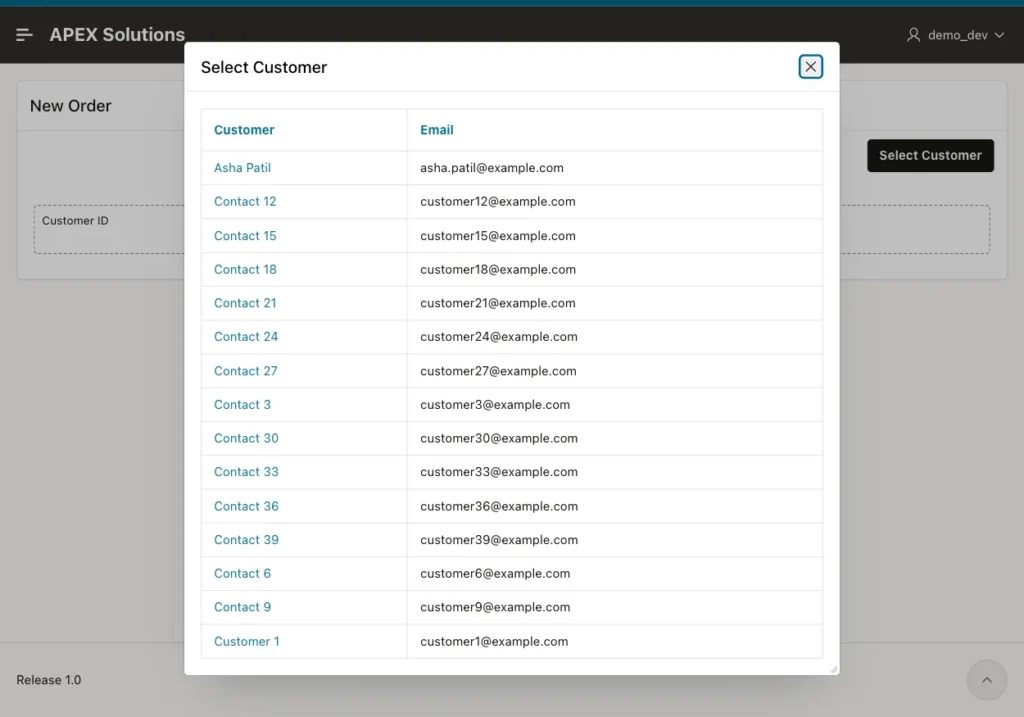Select customer Contact 6
Image resolution: width=1024 pixels, height=717 pixels.
click(242, 573)
